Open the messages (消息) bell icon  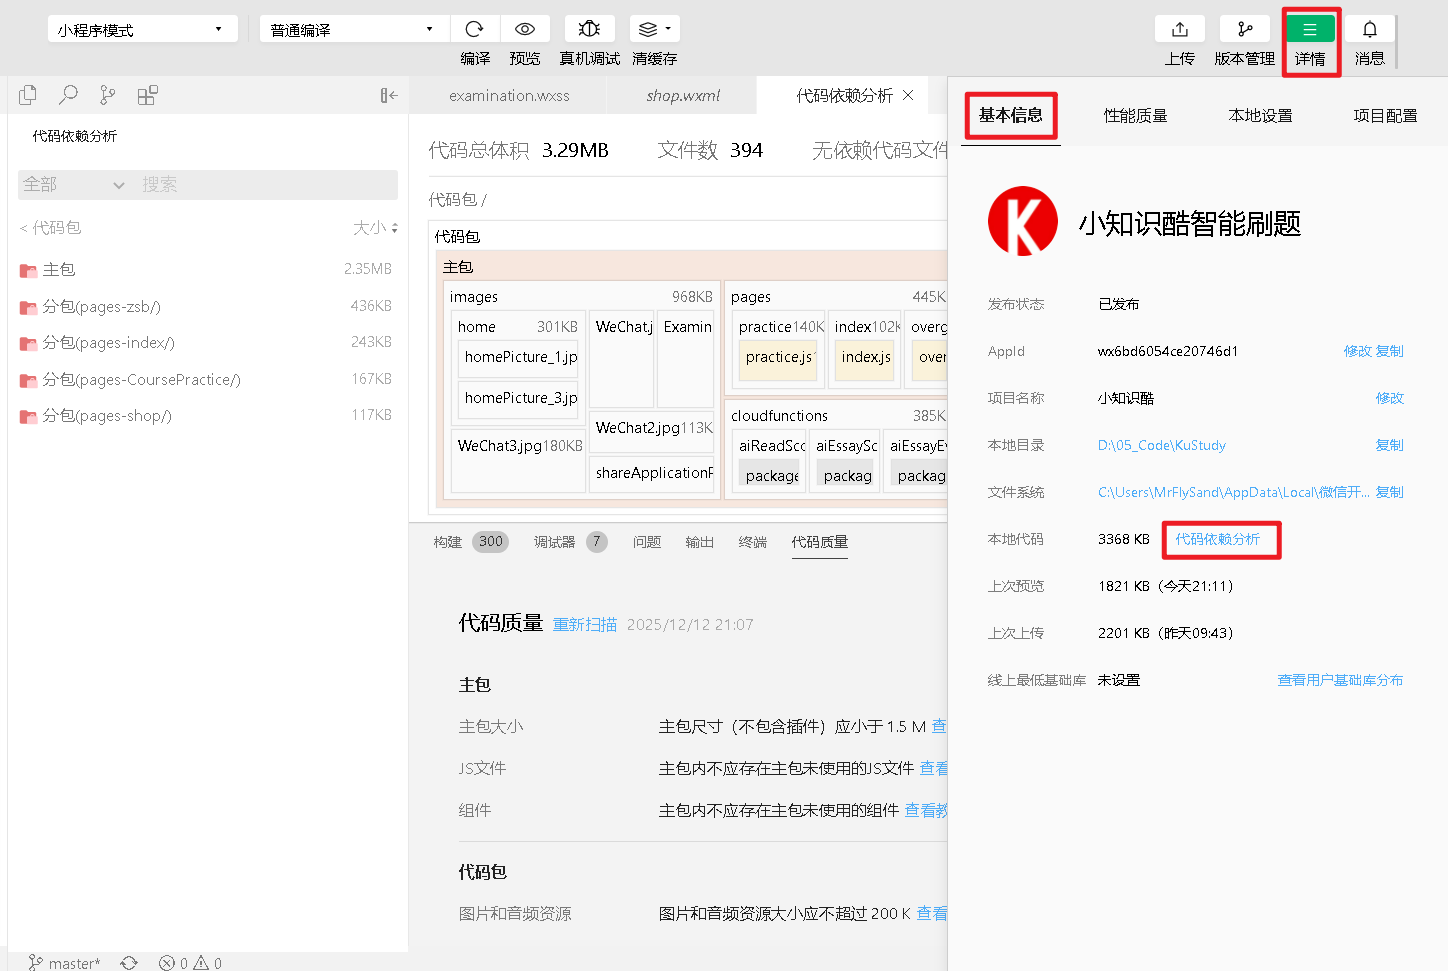click(1370, 29)
